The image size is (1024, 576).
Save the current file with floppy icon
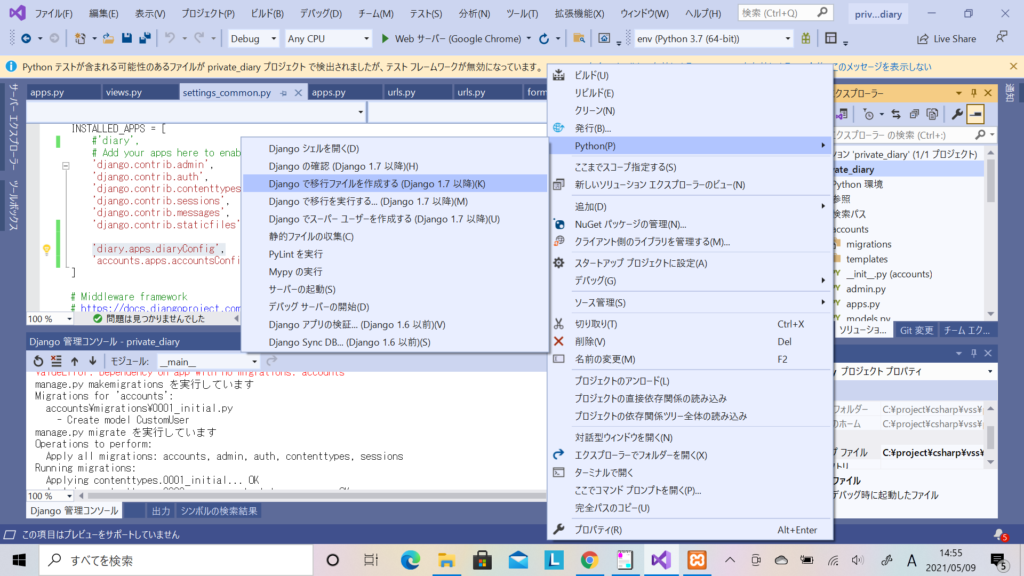point(127,39)
